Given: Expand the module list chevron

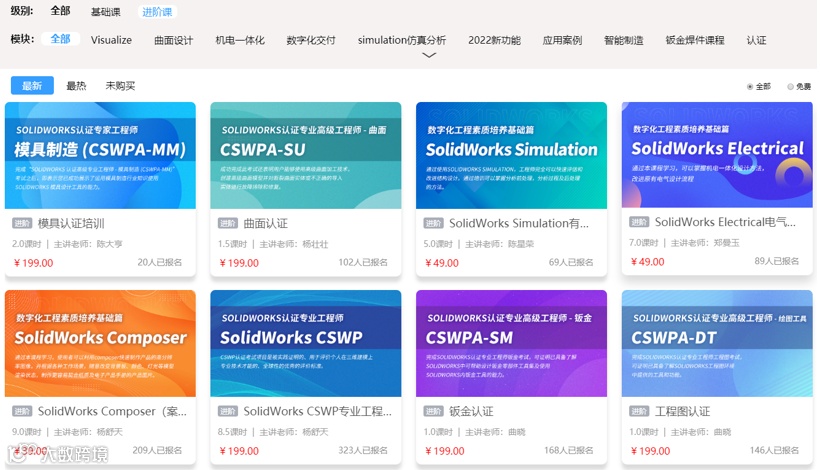Looking at the screenshot, I should click(x=429, y=55).
